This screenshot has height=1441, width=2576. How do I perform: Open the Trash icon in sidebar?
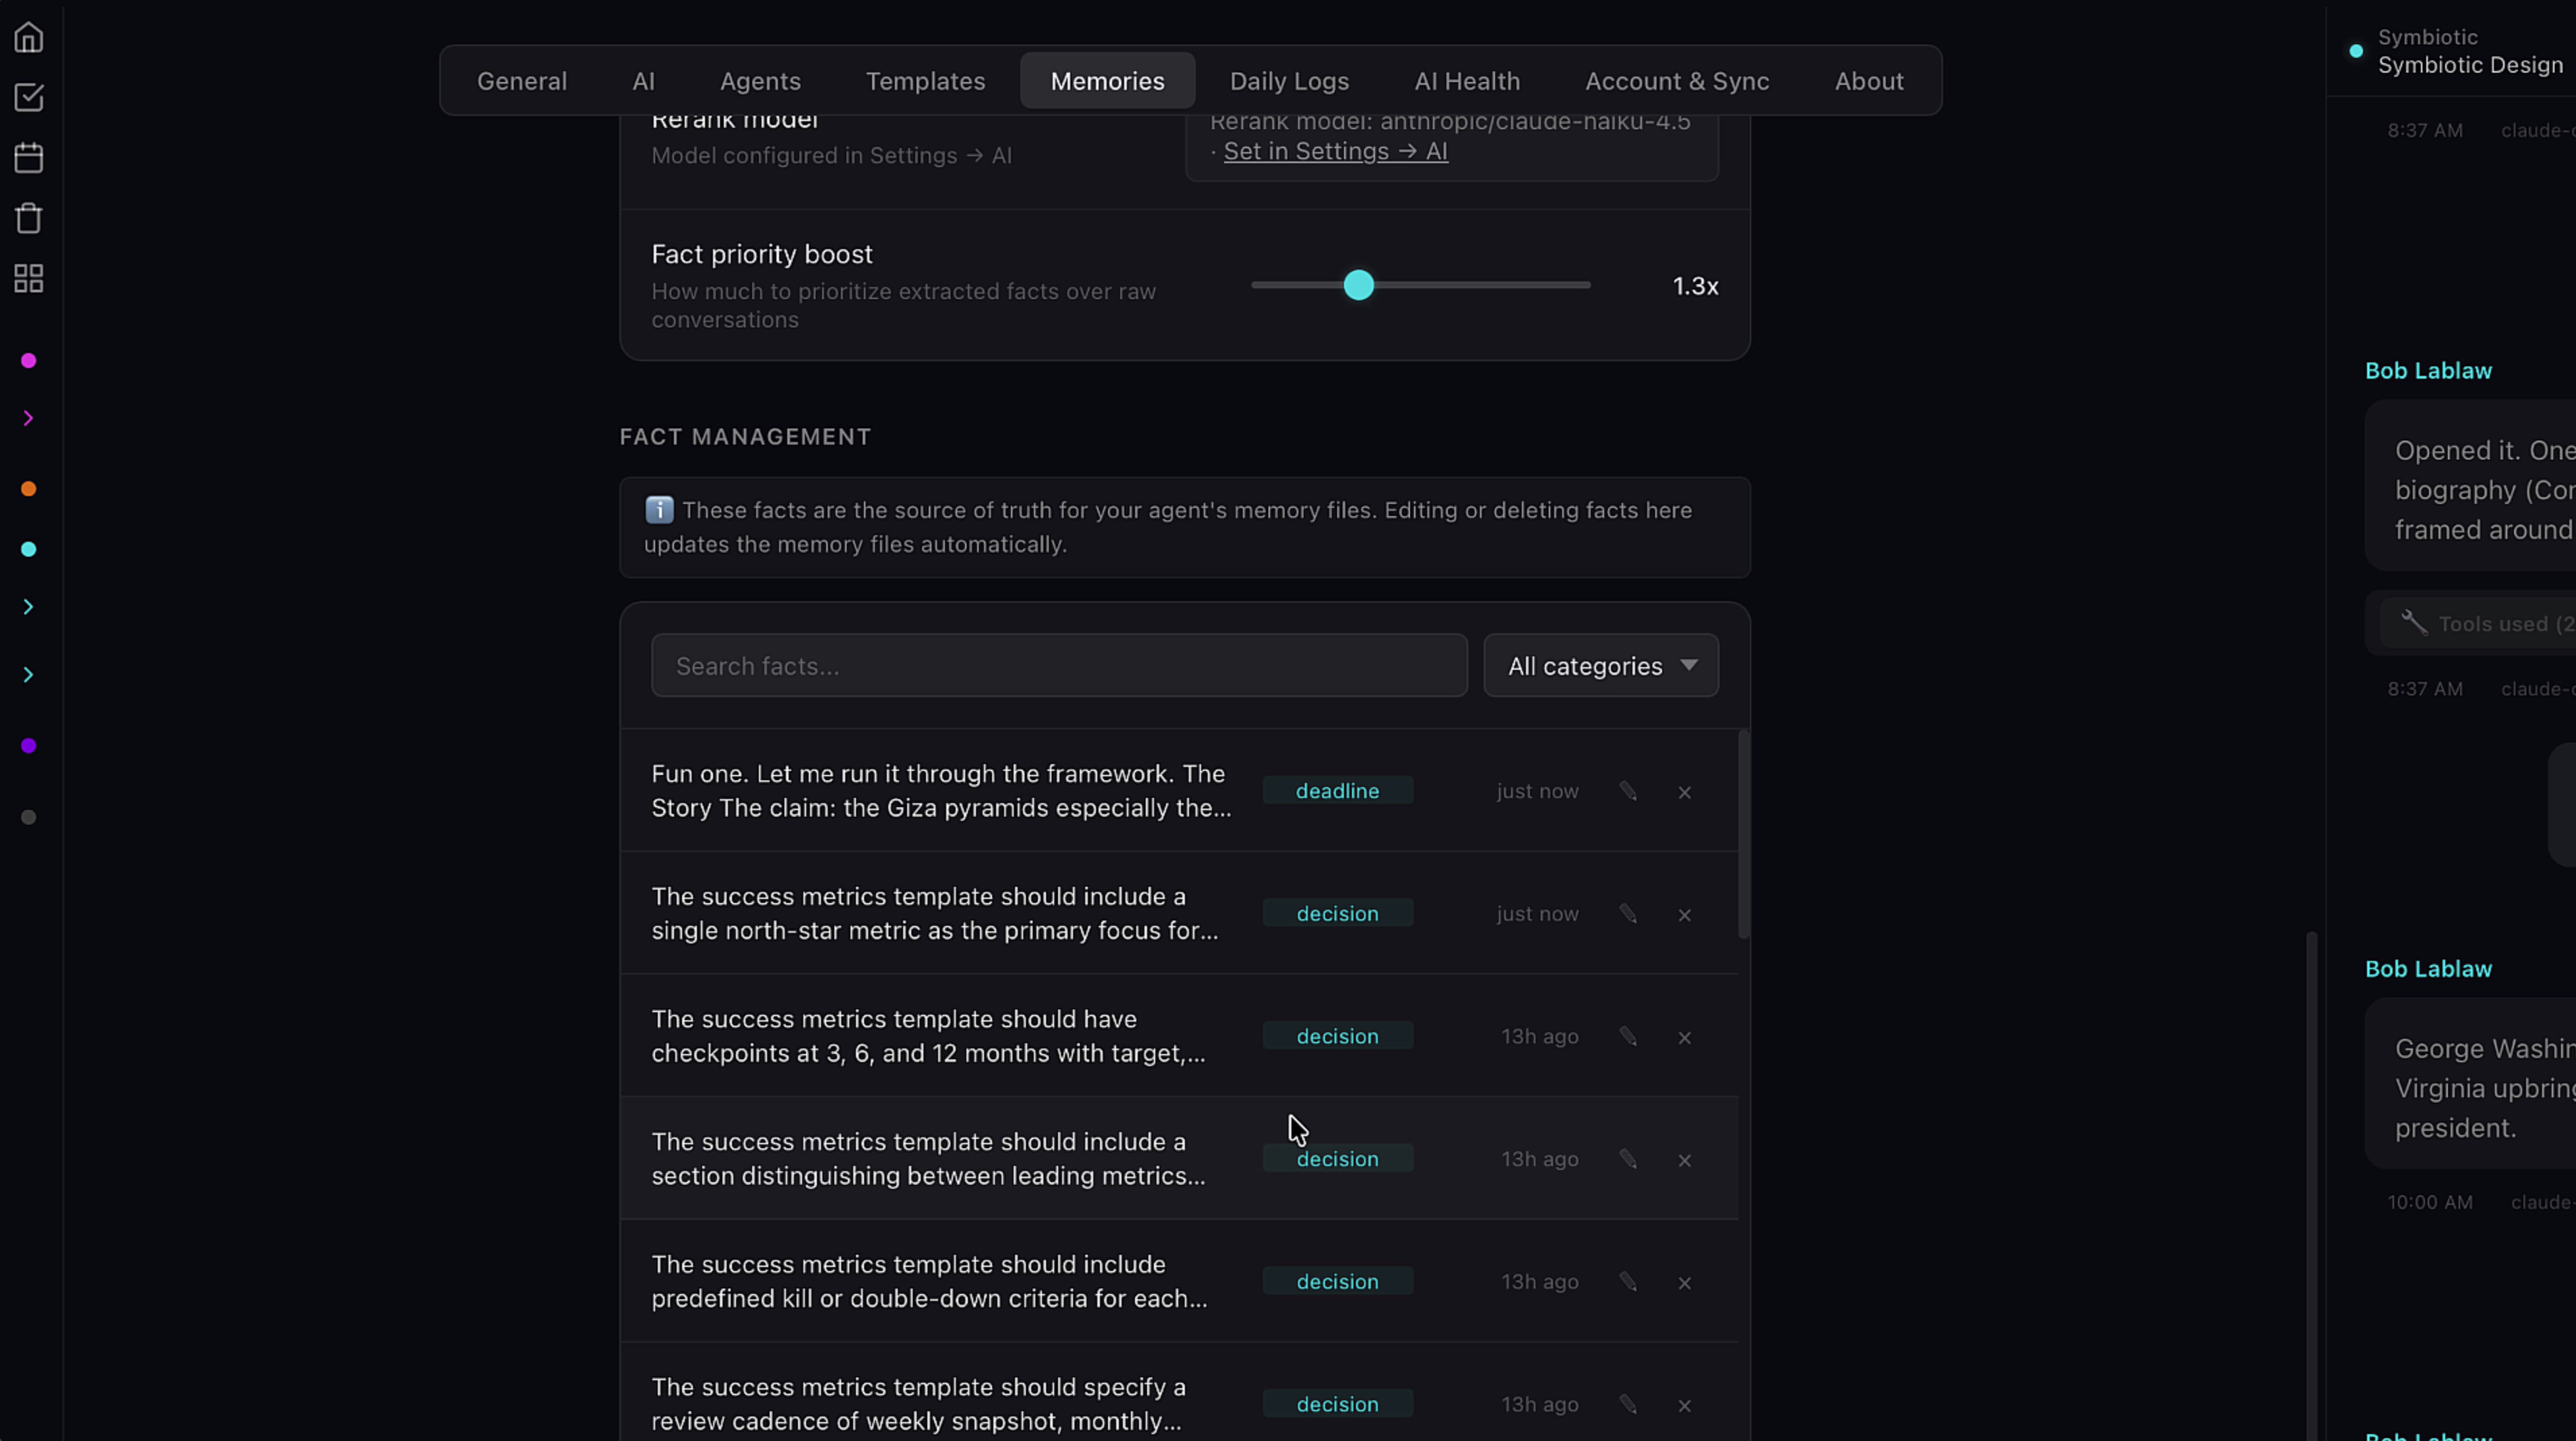pos(28,218)
